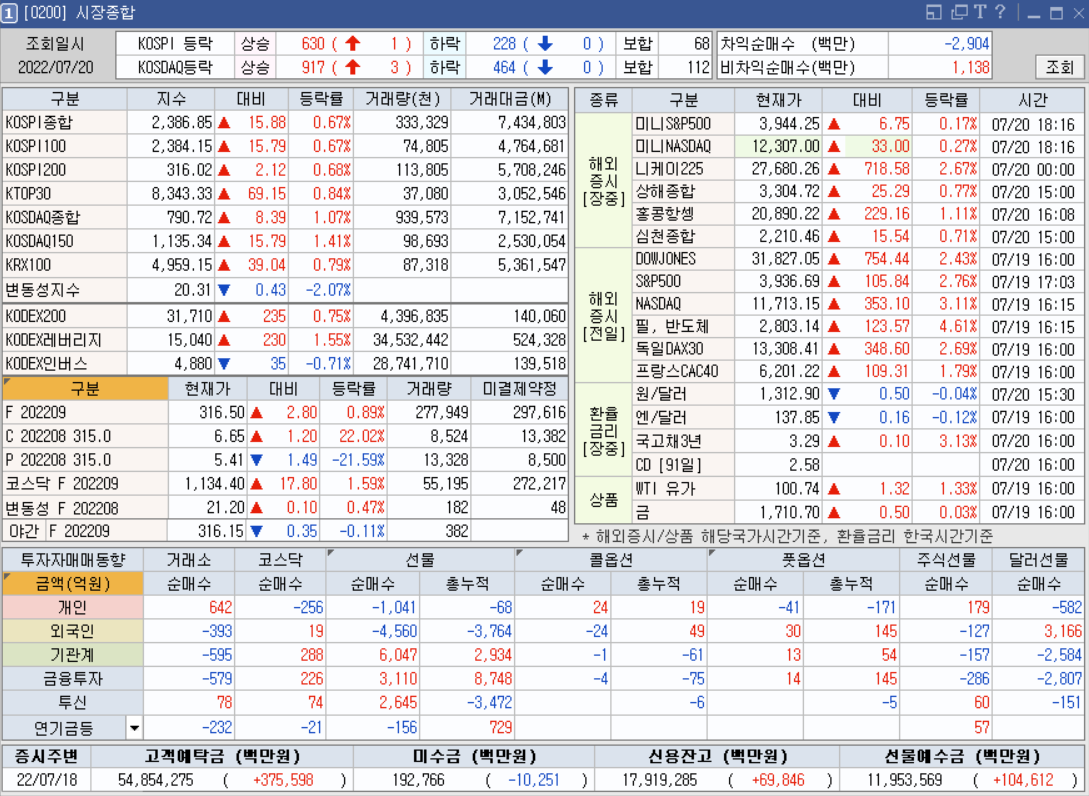The width and height of the screenshot is (1089, 796).
Task: Click the 풋옵션 column header
Action: 804,560
